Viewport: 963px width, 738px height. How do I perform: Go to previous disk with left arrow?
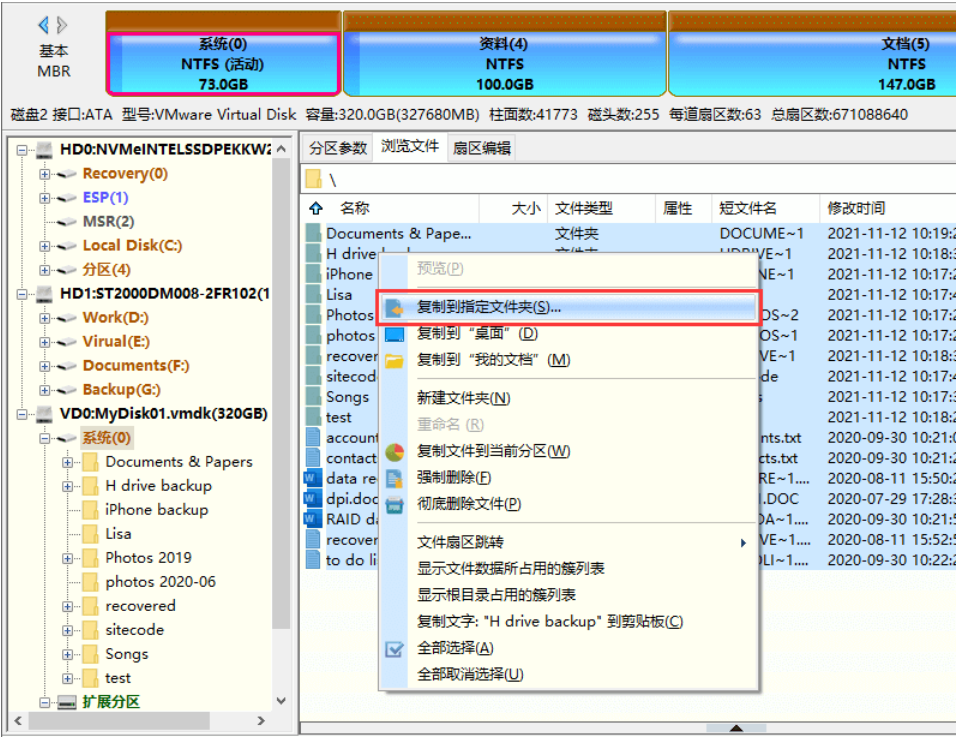click(x=43, y=25)
